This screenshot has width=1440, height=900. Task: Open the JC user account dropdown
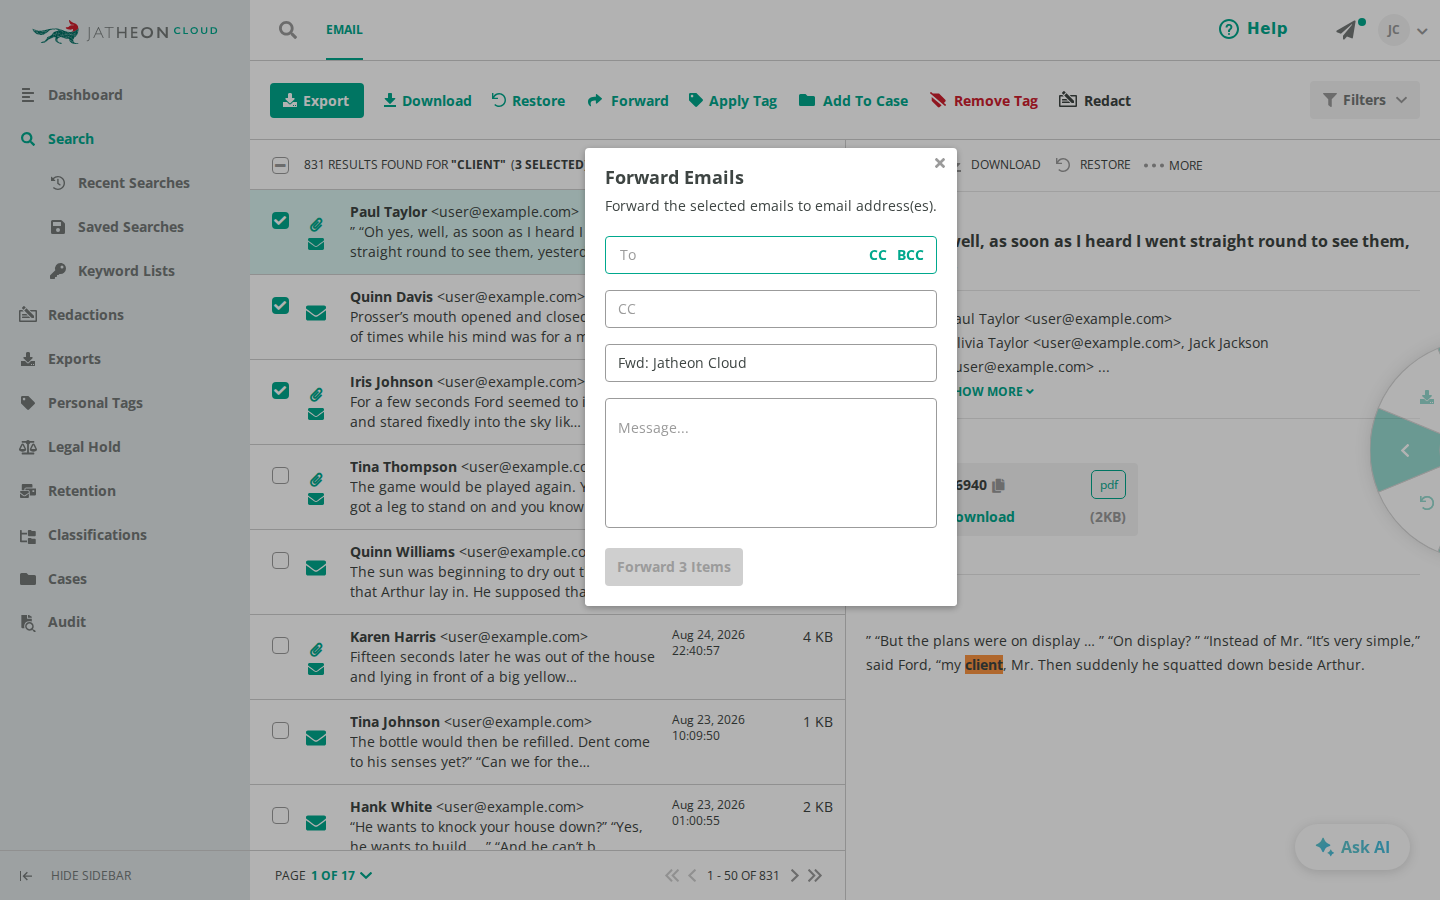[1403, 30]
